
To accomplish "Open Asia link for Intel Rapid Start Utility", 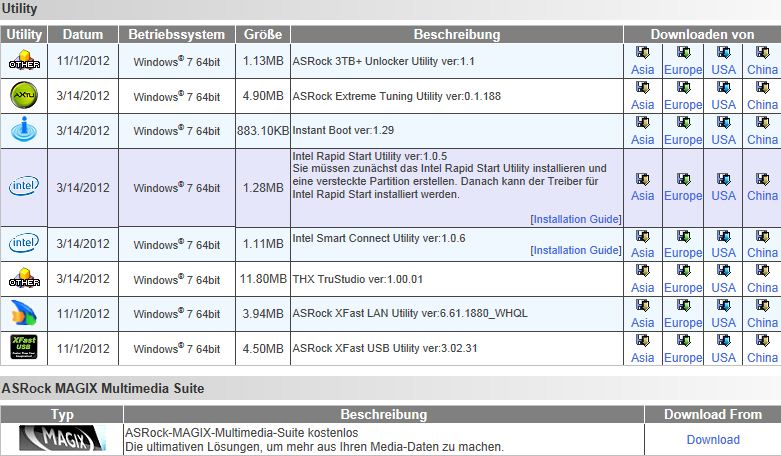I will [x=643, y=196].
